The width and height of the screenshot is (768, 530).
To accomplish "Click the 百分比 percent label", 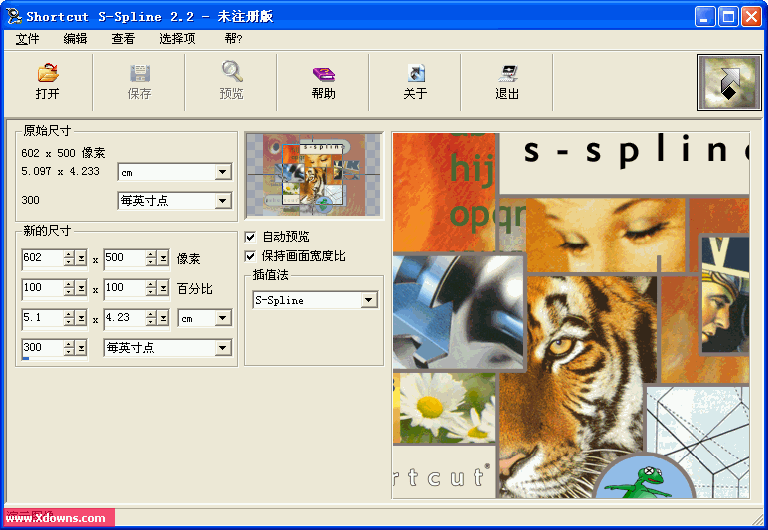I will click(194, 289).
